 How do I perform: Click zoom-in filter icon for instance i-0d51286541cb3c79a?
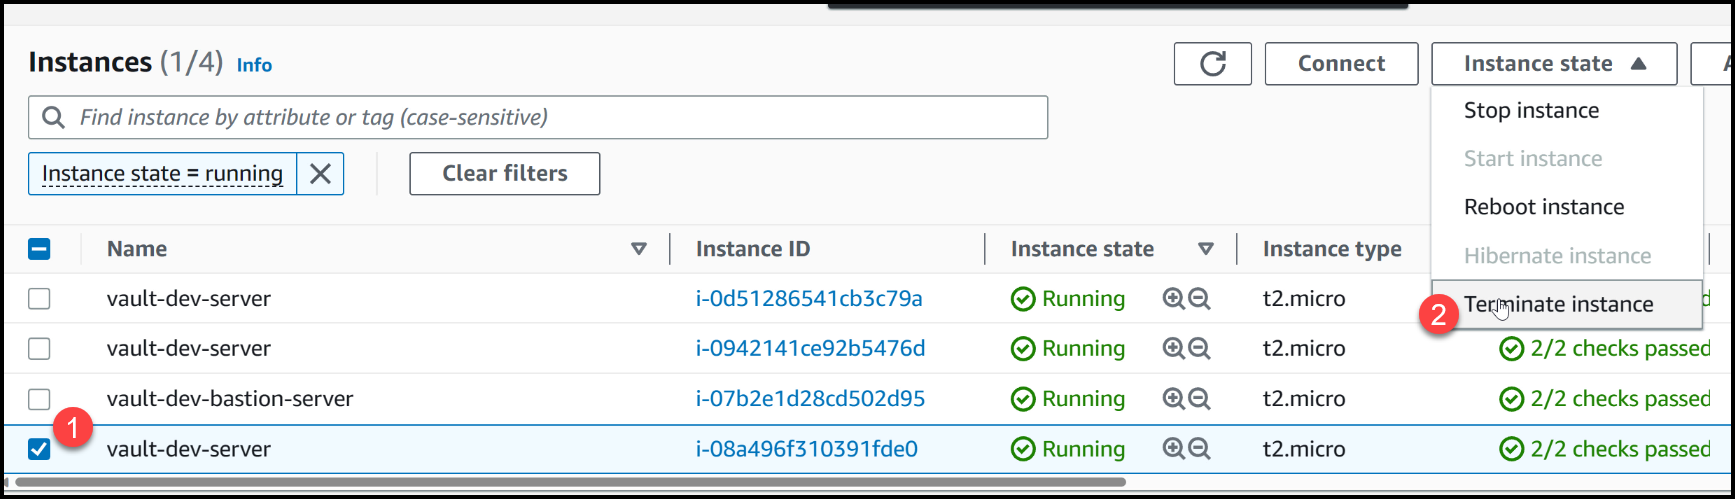click(x=1173, y=299)
